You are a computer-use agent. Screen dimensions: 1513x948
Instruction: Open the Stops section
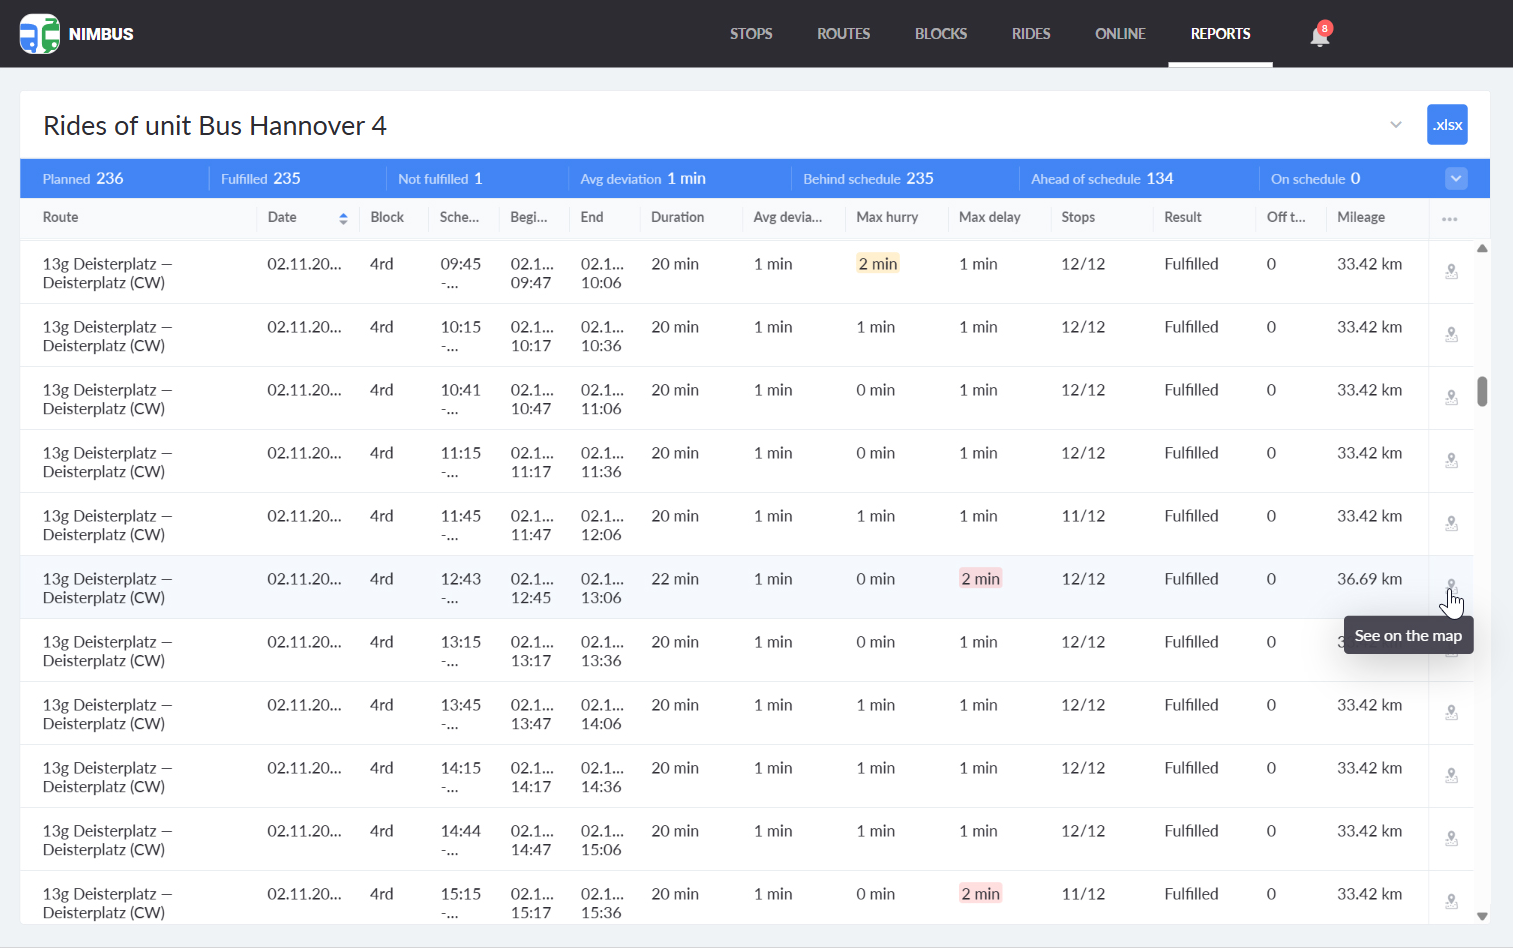coord(750,34)
